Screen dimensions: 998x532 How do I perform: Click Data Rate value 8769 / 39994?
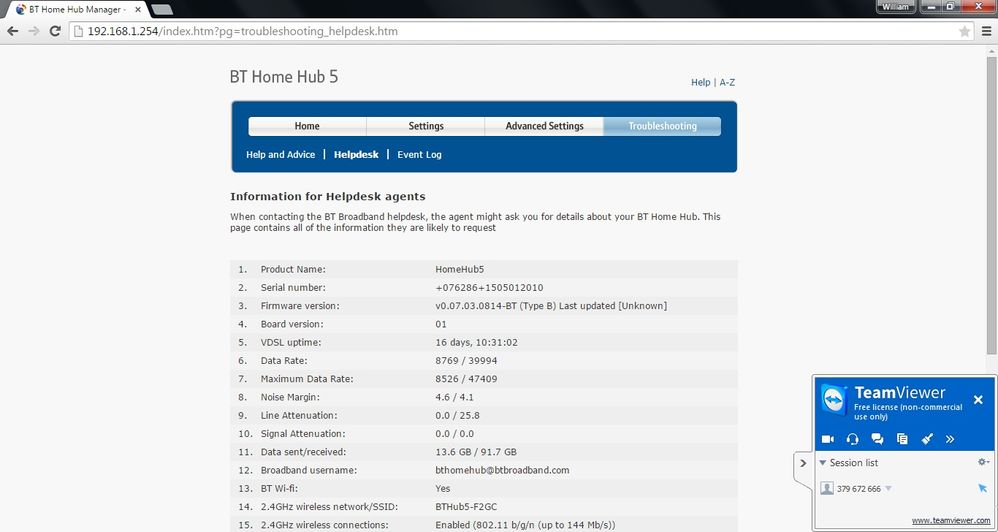click(x=466, y=360)
